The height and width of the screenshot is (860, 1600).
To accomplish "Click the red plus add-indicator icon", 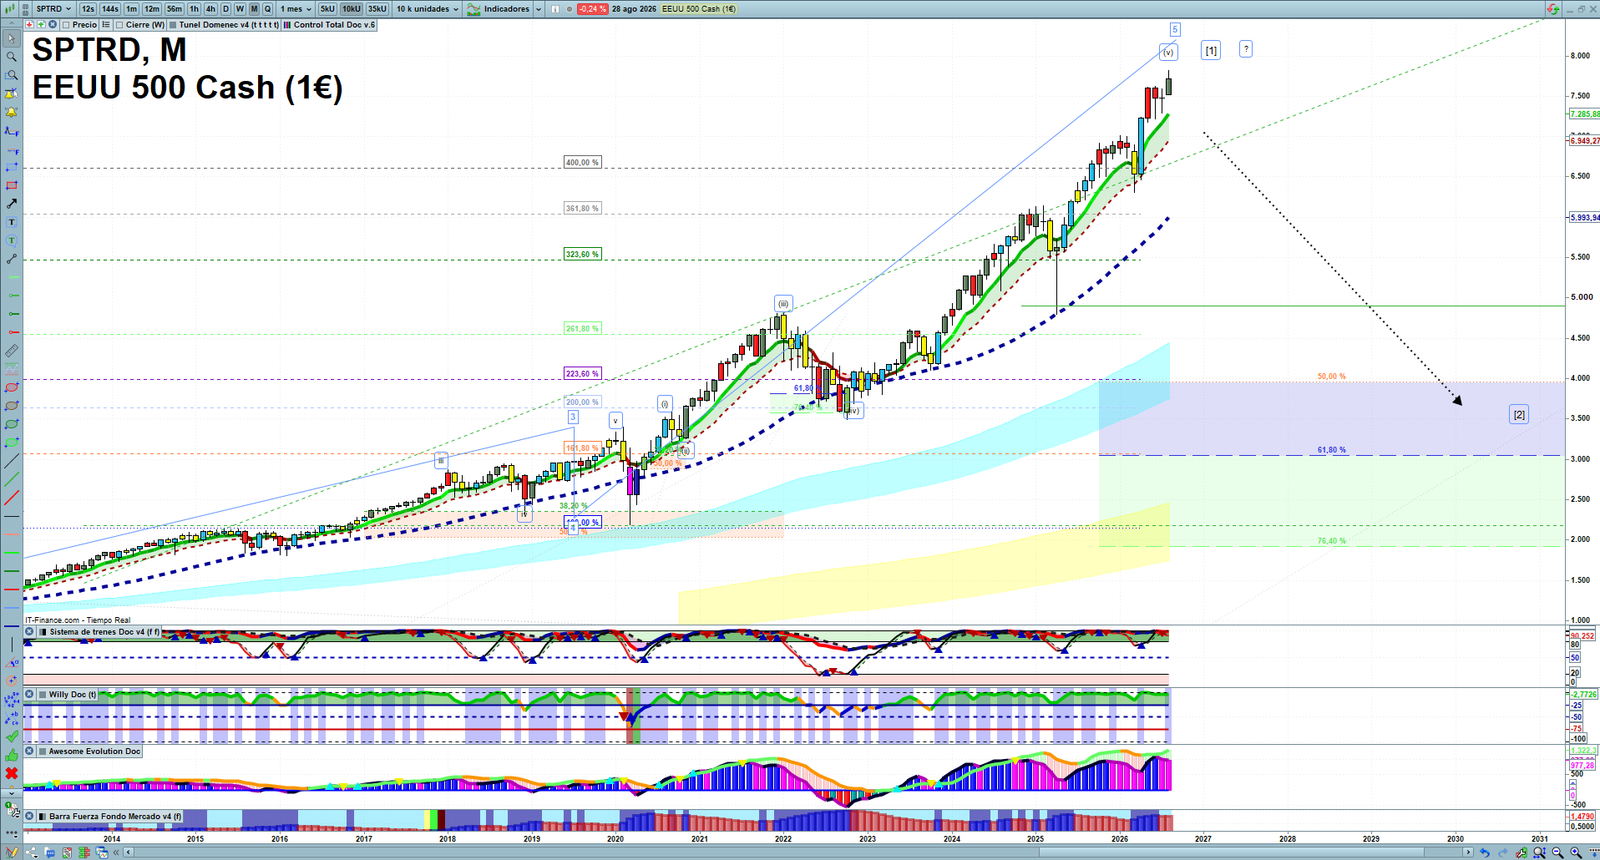I will pos(29,24).
